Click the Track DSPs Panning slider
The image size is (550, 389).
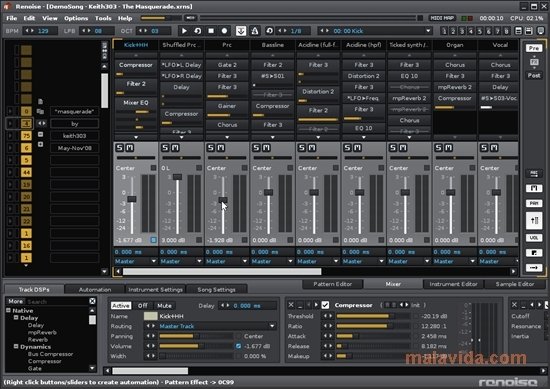coord(196,336)
